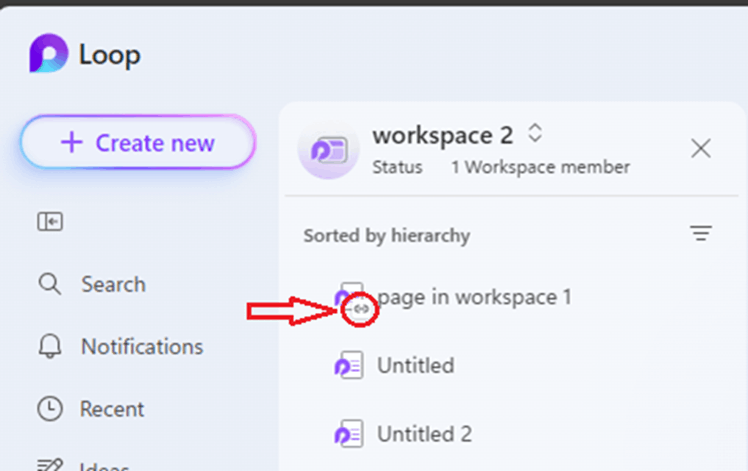Close the workspace 2 panel

tap(701, 148)
